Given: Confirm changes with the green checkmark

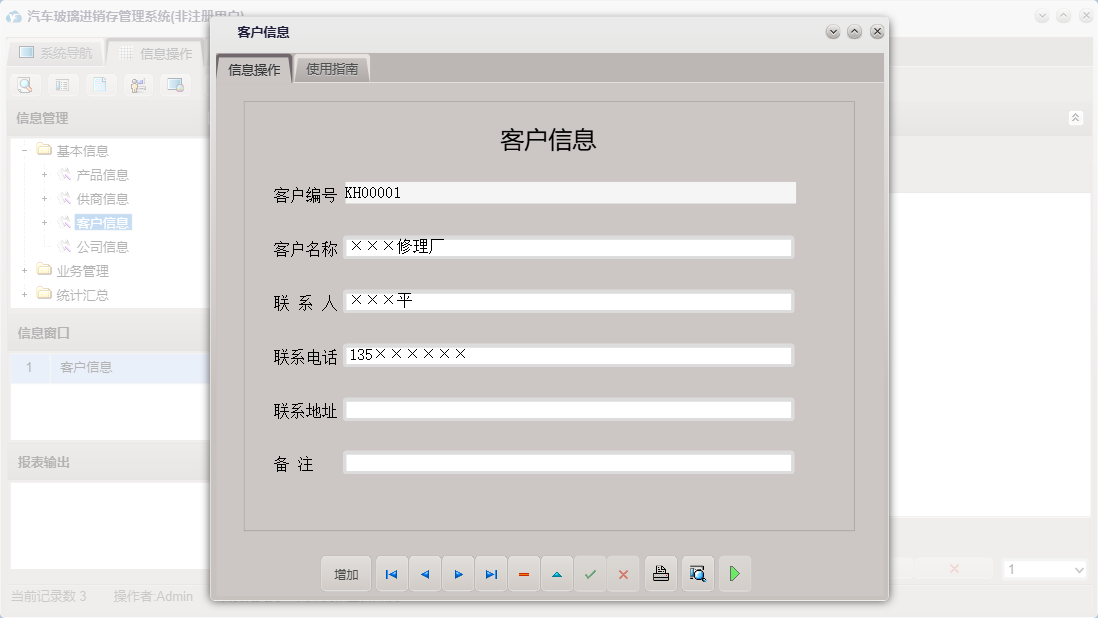Looking at the screenshot, I should click(590, 573).
